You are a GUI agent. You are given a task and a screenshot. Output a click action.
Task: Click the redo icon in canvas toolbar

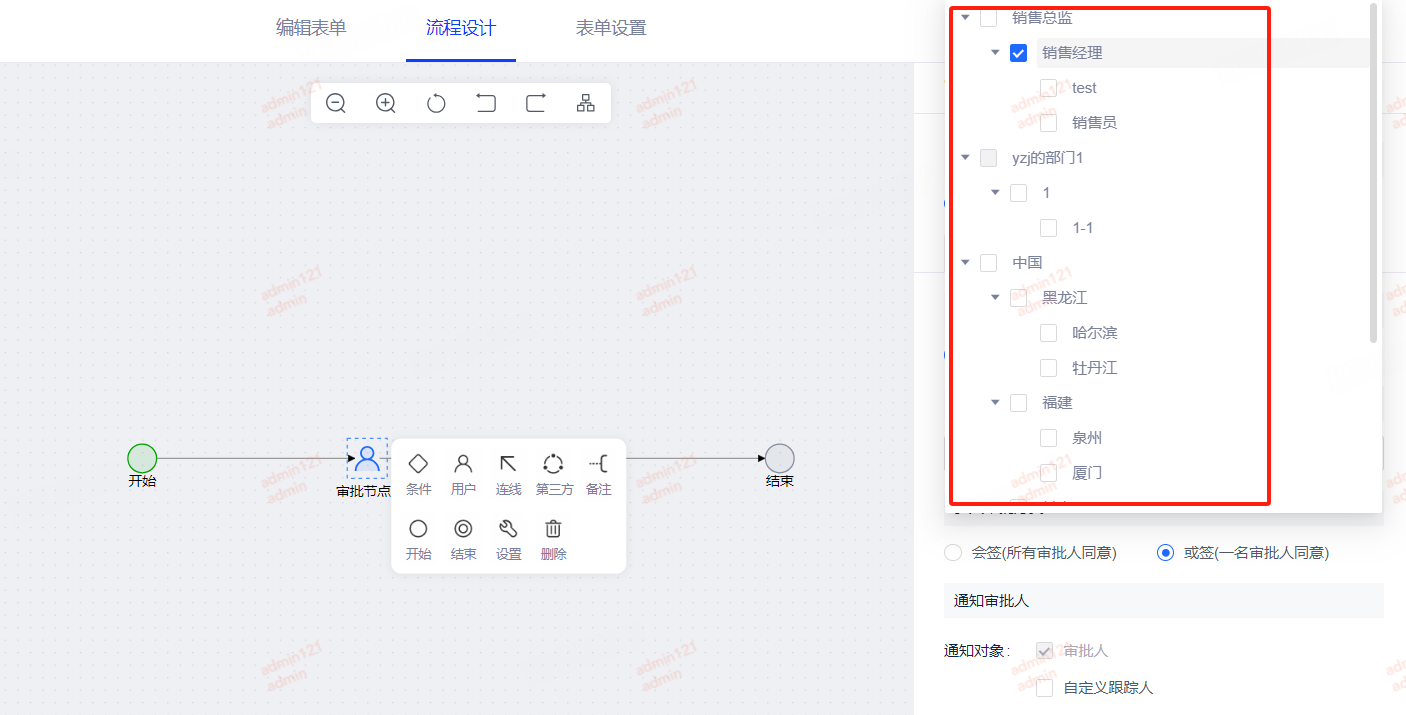tap(536, 103)
